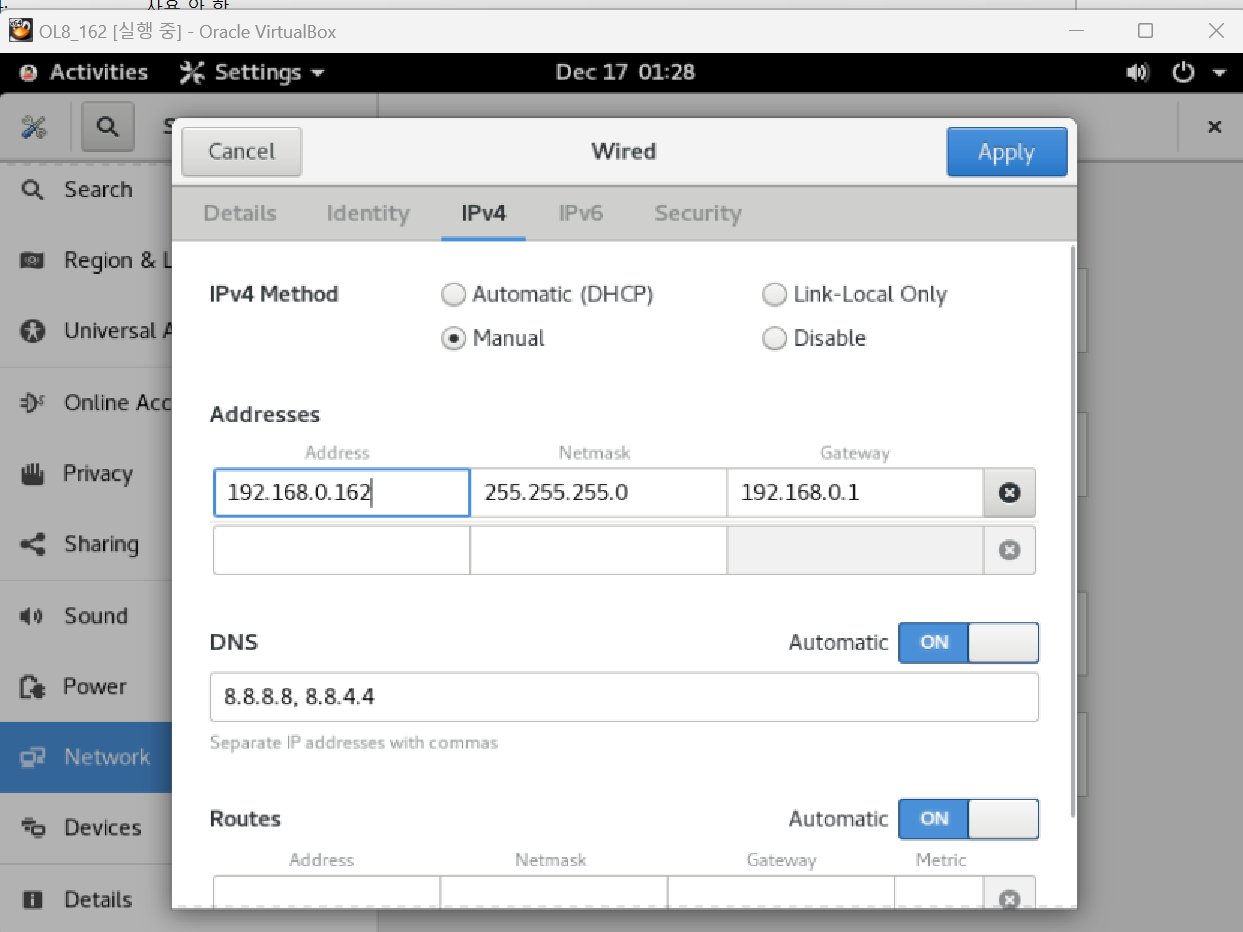Delete the 192.168.0.162 address row
Screen dimensions: 1243x932
click(x=1009, y=493)
